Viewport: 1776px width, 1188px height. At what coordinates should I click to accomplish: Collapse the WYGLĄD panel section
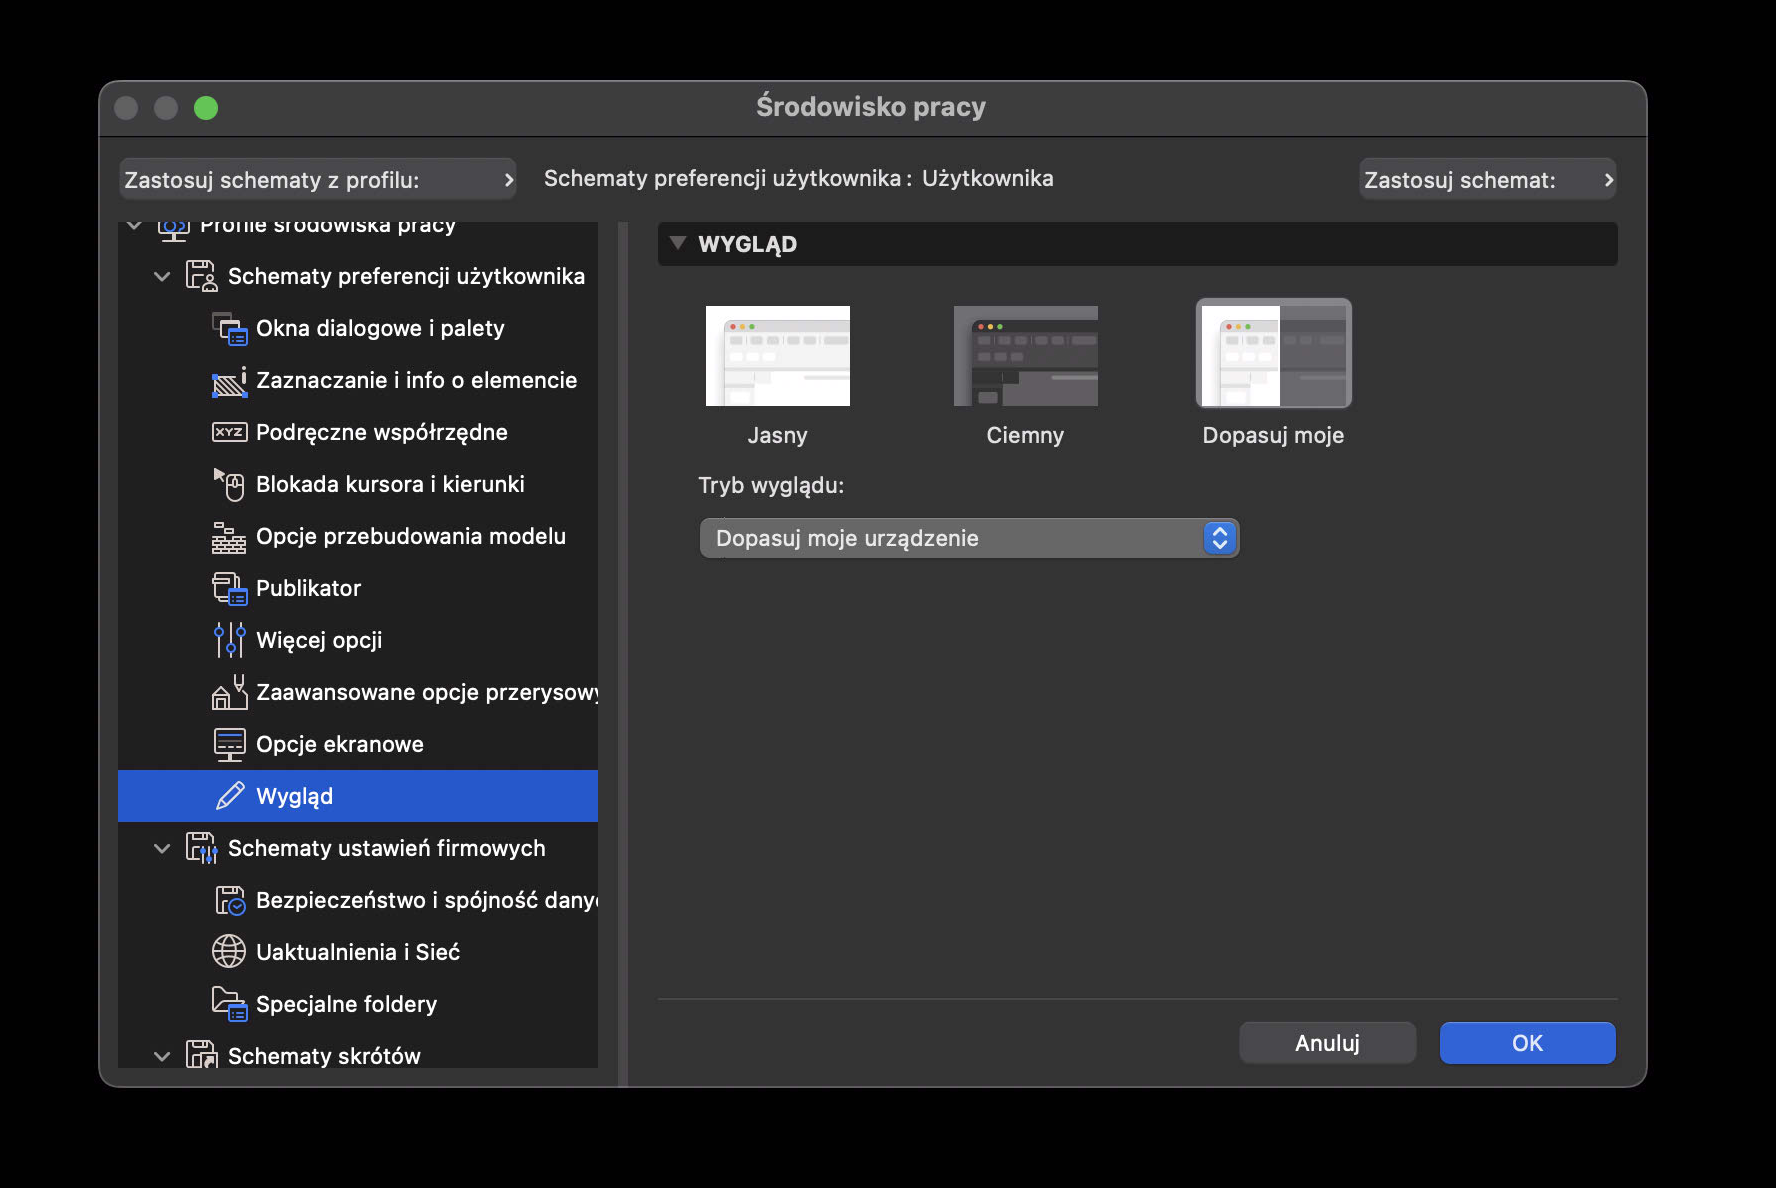pyautogui.click(x=678, y=243)
